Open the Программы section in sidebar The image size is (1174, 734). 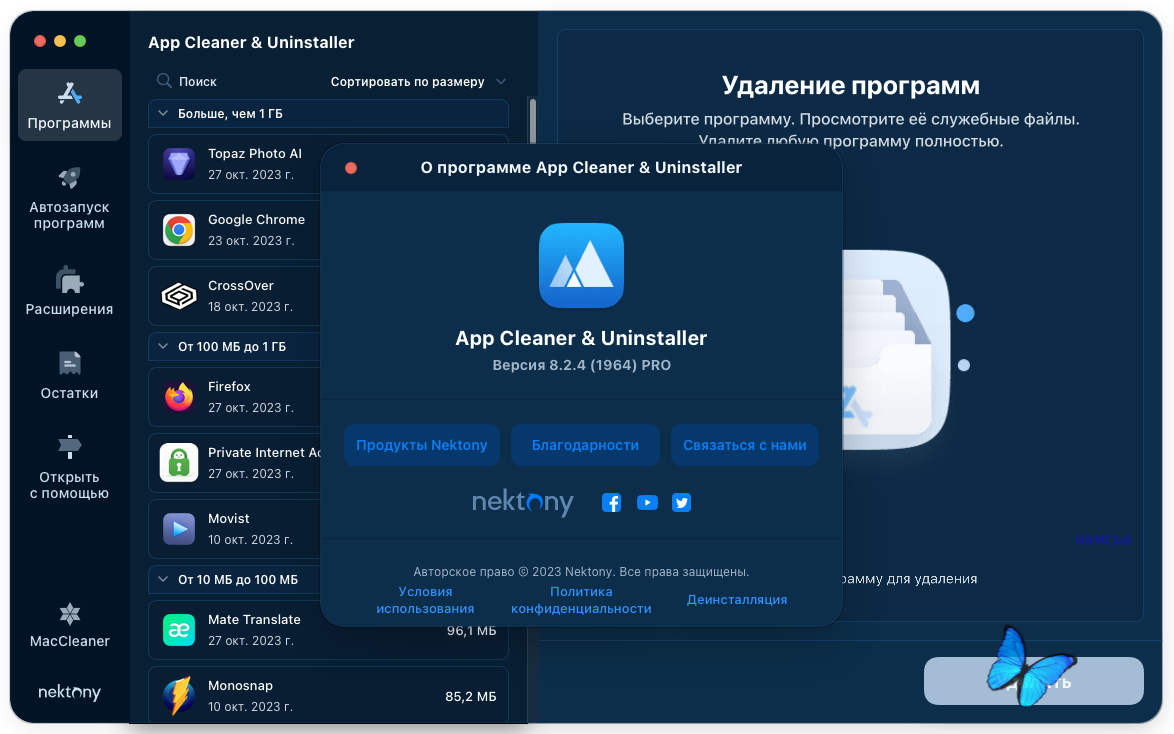click(70, 105)
